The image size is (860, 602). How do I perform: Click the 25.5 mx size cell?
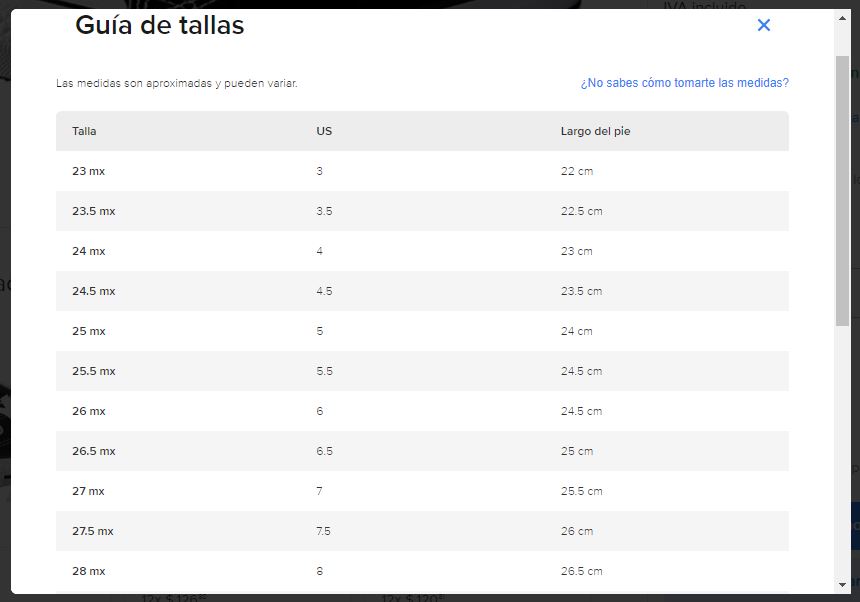click(x=93, y=371)
